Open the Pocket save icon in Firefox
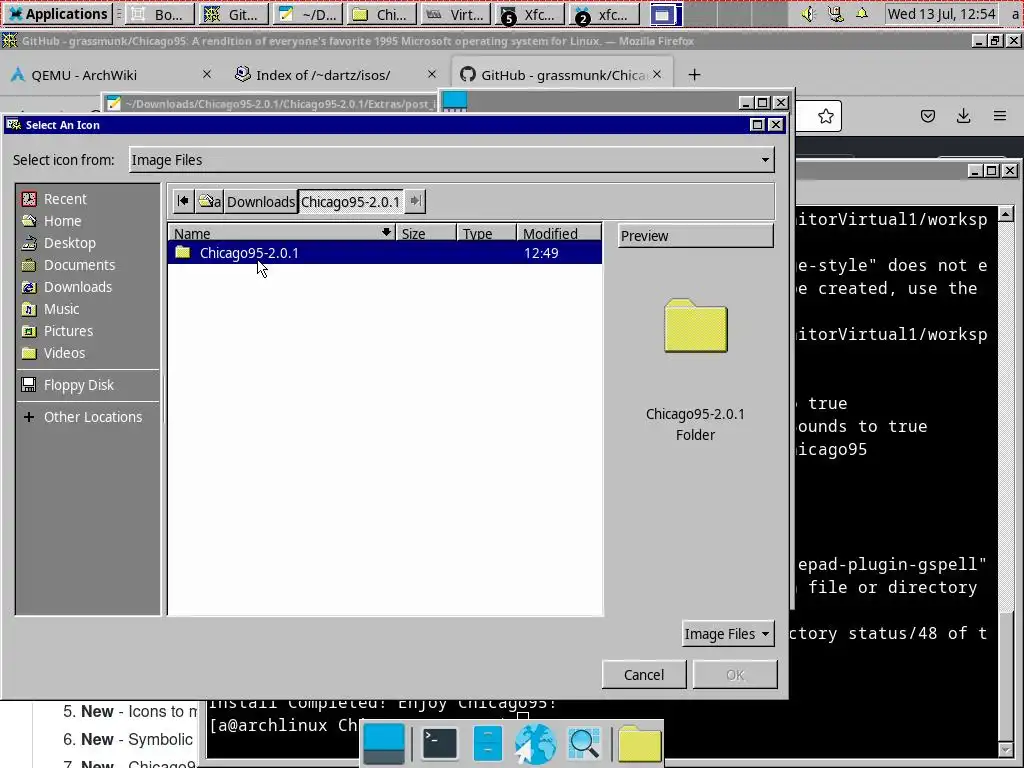1024x768 pixels. 927,116
